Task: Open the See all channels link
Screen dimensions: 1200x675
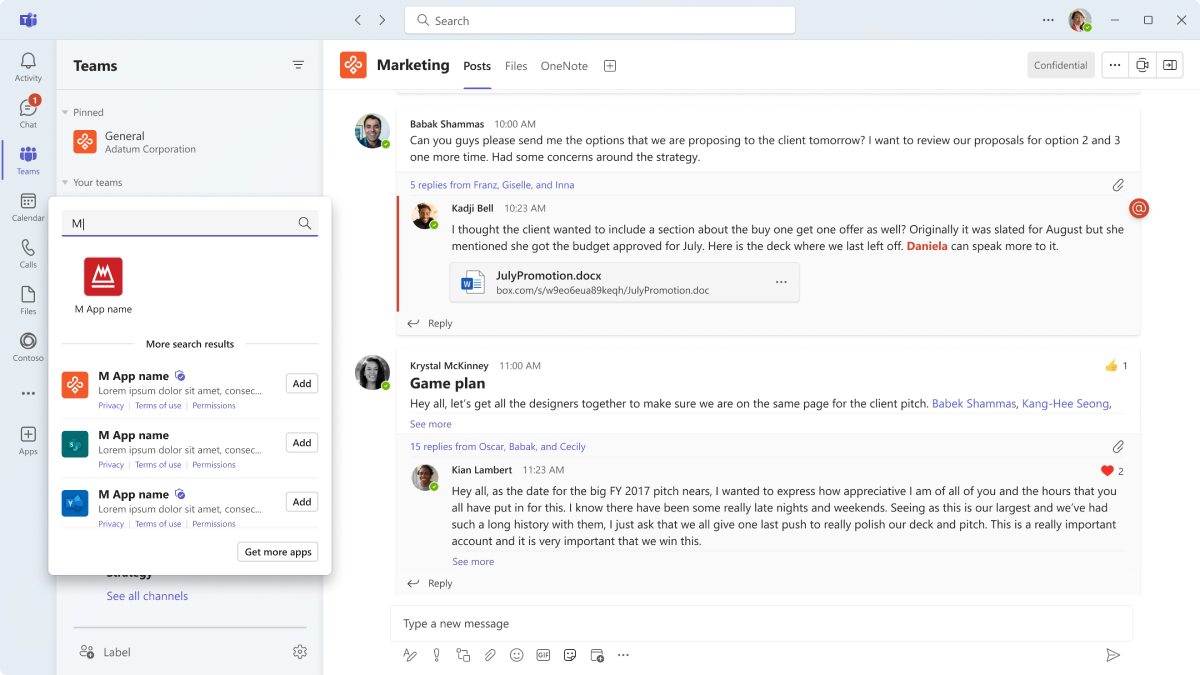Action: (147, 596)
